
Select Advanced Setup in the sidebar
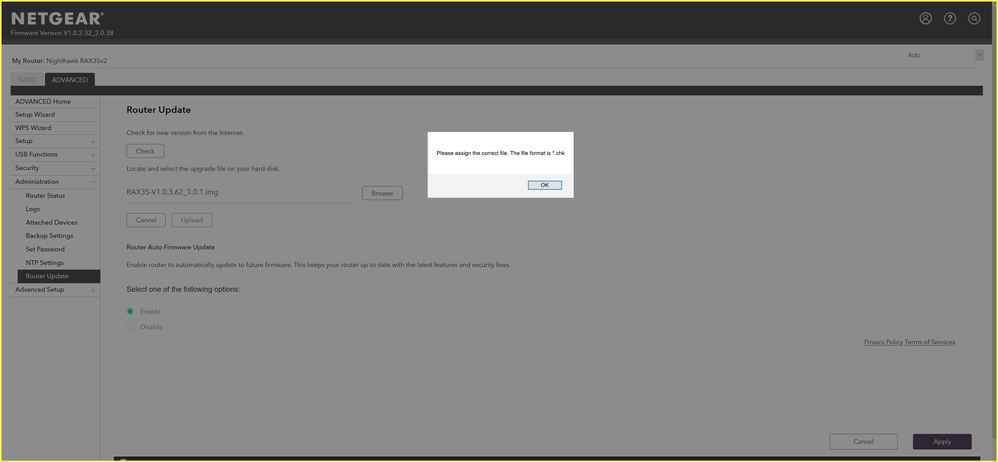pos(39,290)
